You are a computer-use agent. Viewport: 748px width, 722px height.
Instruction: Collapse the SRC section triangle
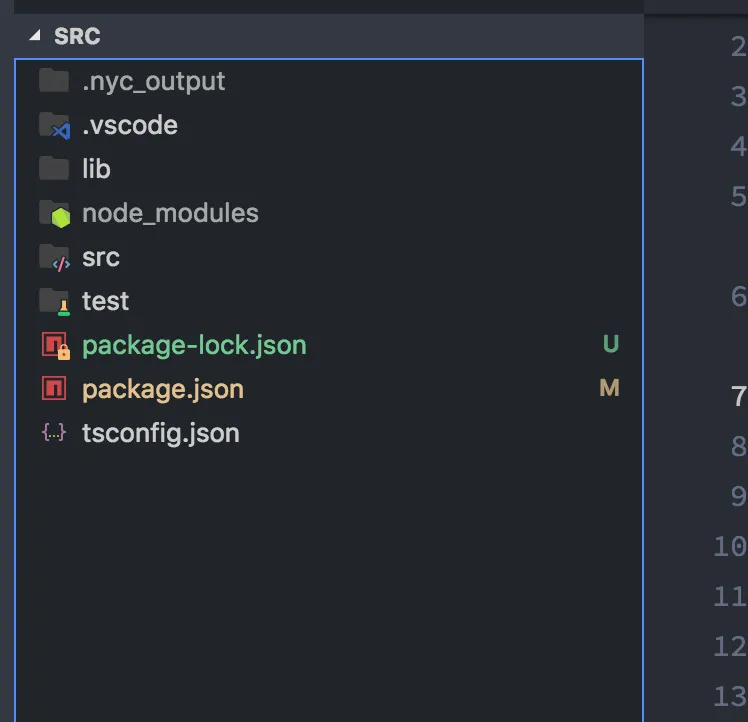pos(36,36)
